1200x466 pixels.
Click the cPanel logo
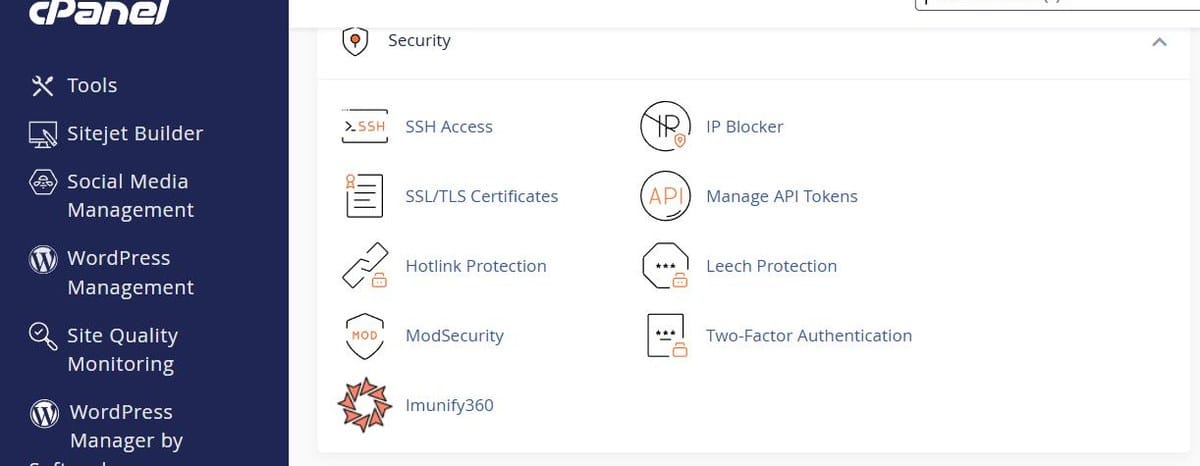click(x=98, y=13)
